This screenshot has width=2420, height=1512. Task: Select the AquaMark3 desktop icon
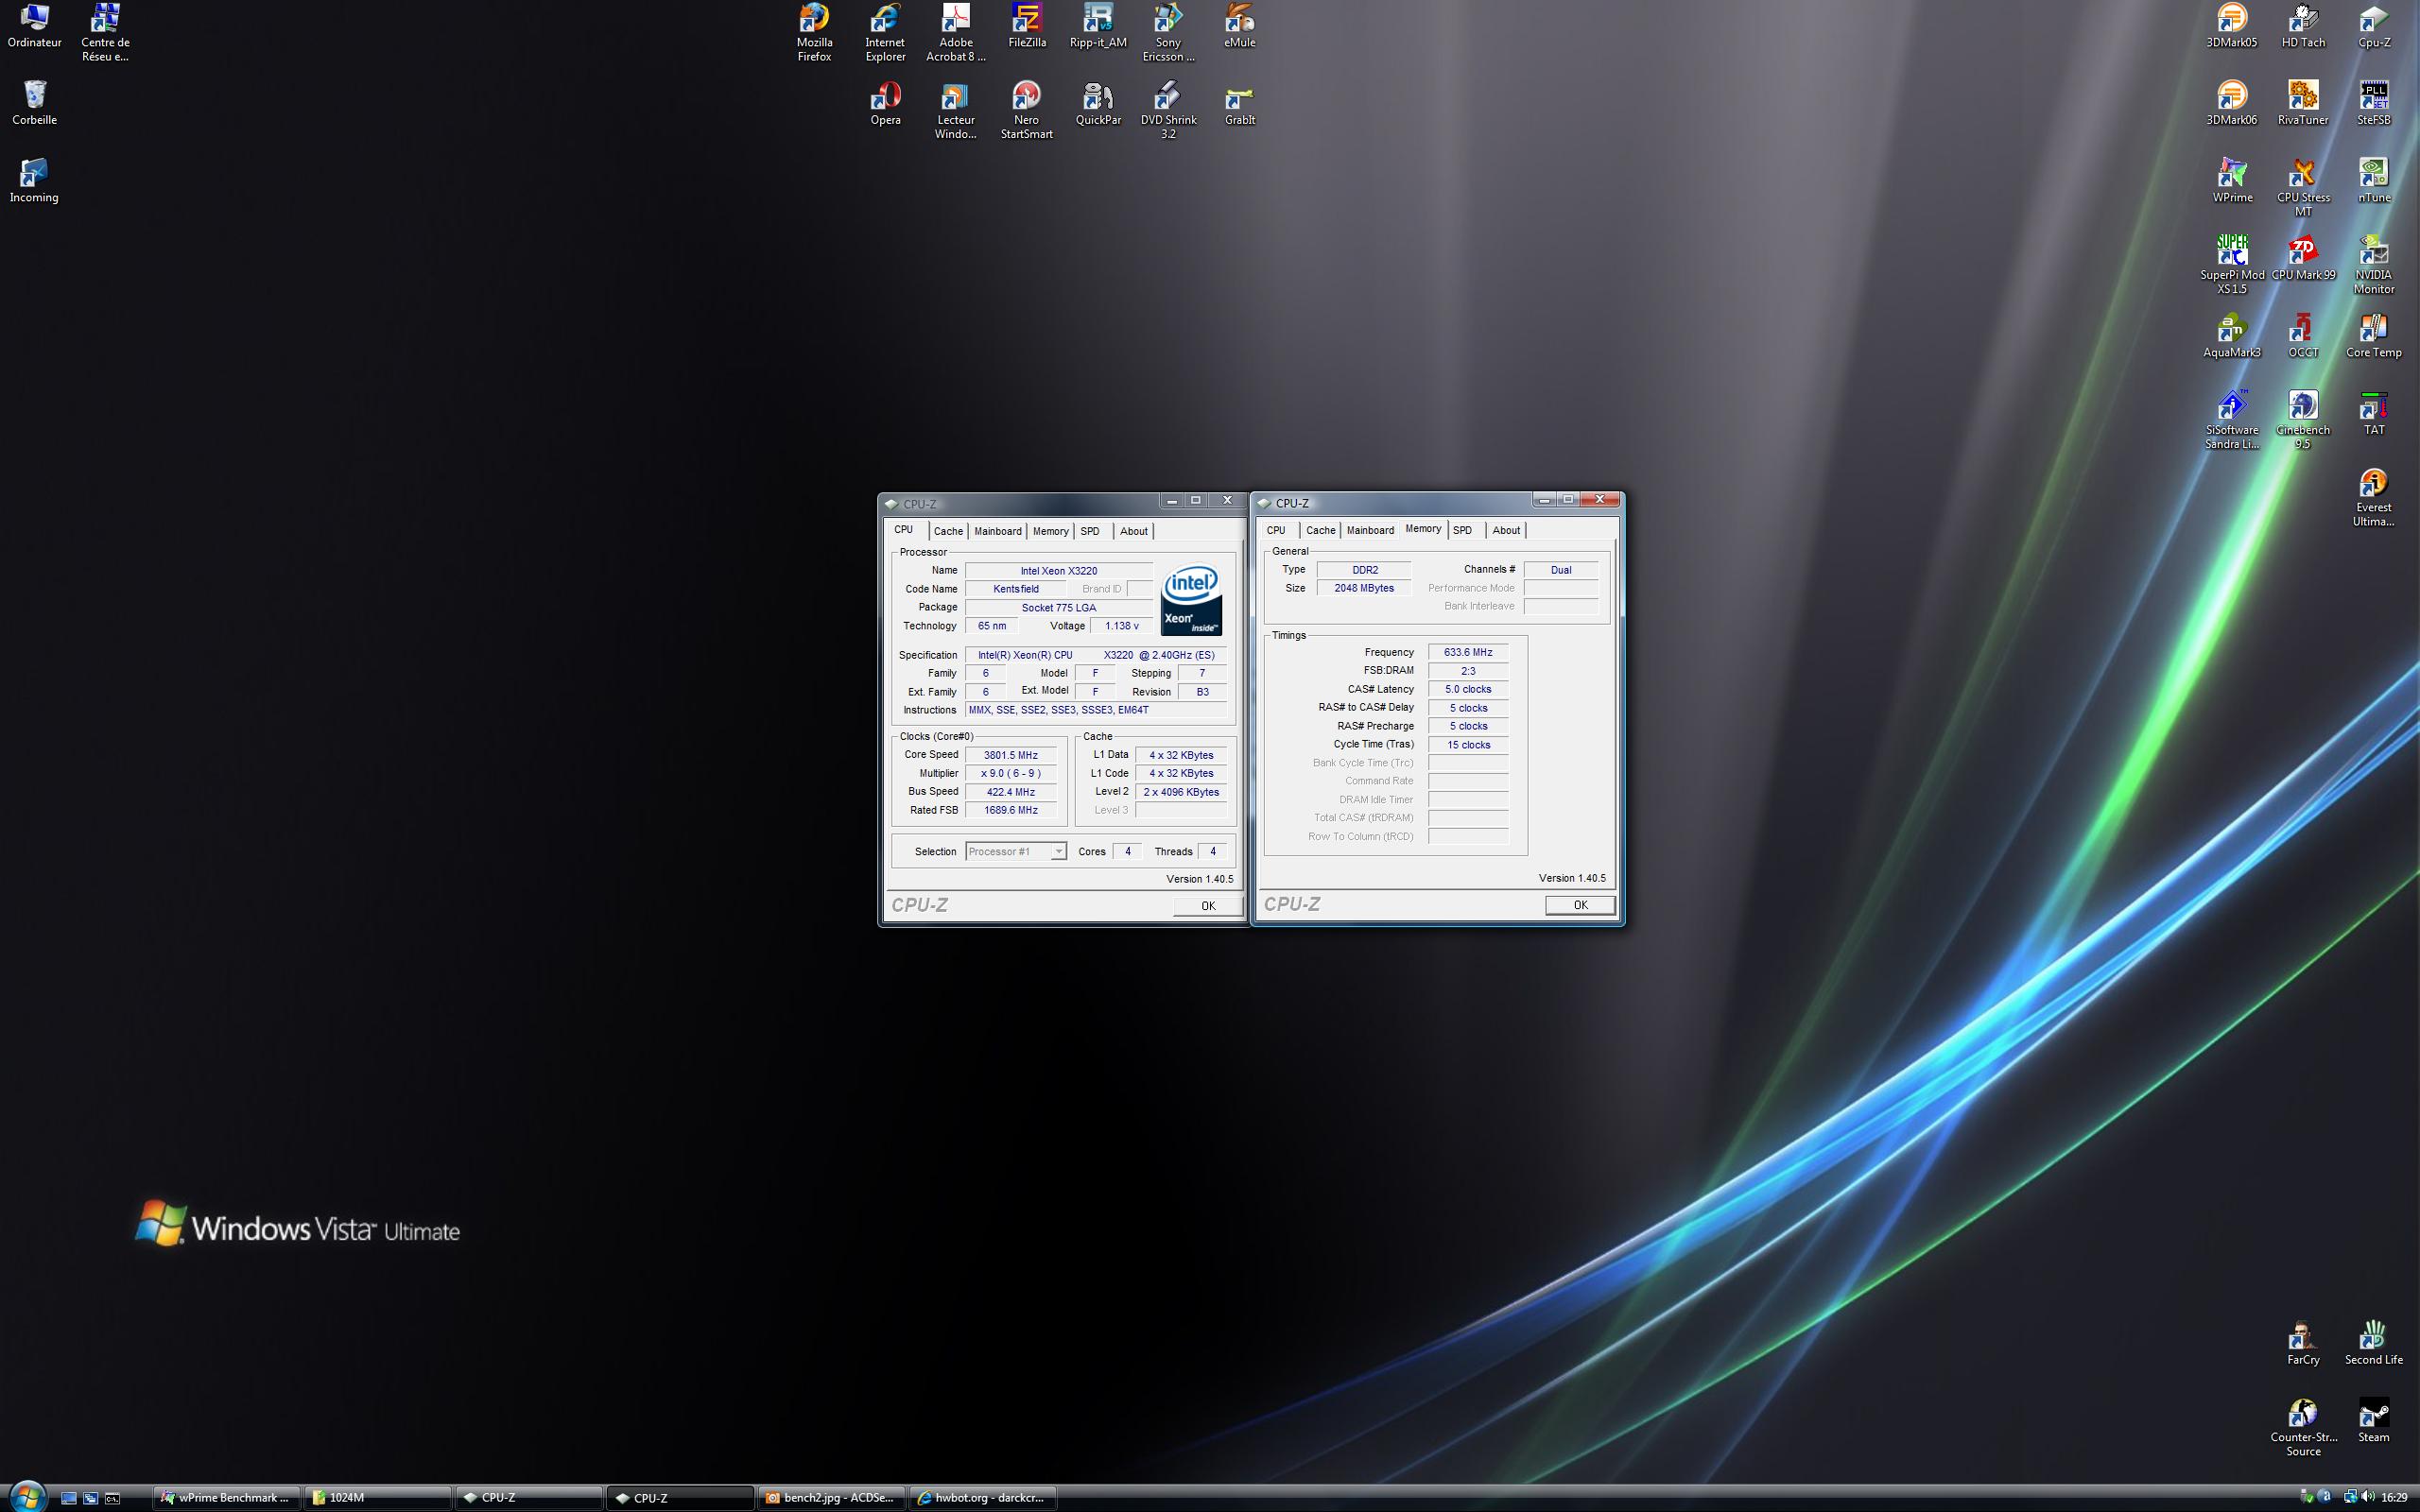[x=2232, y=336]
